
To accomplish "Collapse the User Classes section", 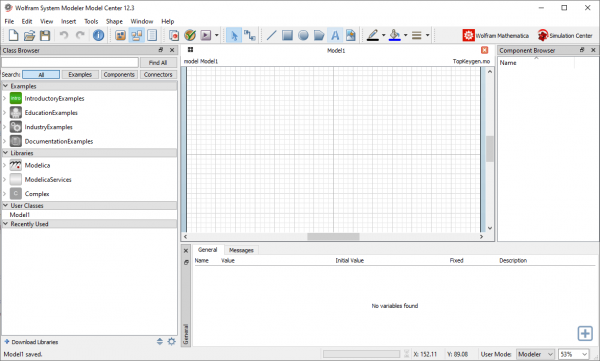I will click(5, 206).
